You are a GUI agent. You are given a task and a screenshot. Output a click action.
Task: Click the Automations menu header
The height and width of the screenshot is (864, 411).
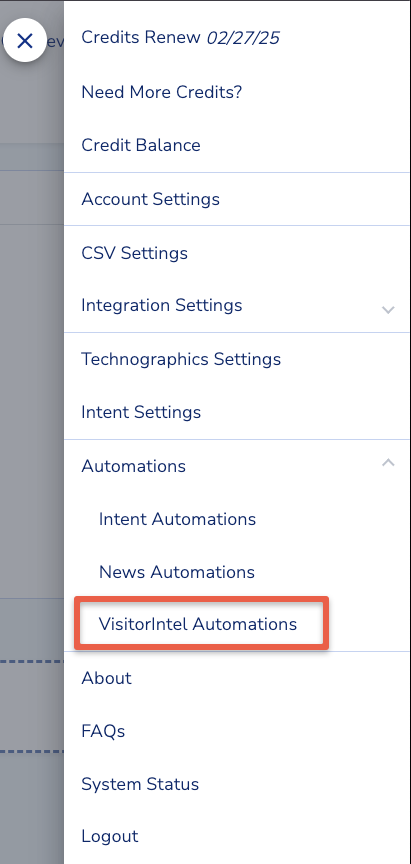133,466
